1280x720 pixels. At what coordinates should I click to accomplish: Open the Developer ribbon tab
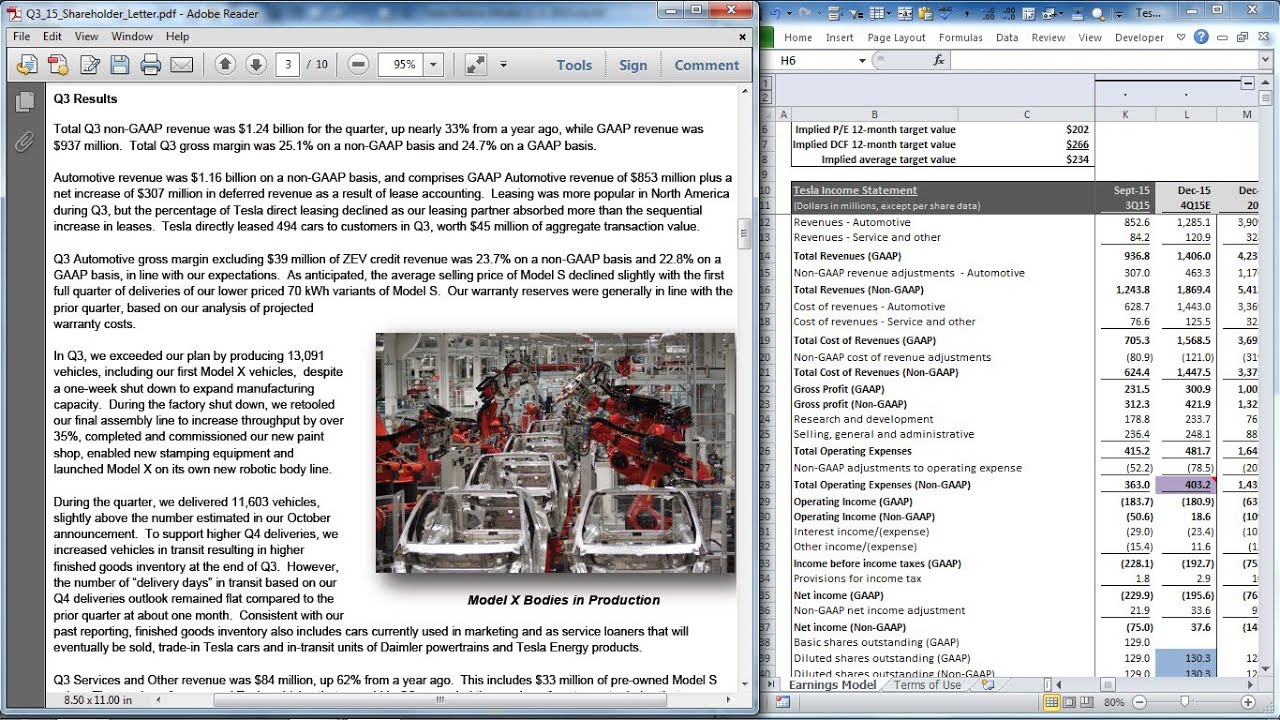tap(1139, 37)
